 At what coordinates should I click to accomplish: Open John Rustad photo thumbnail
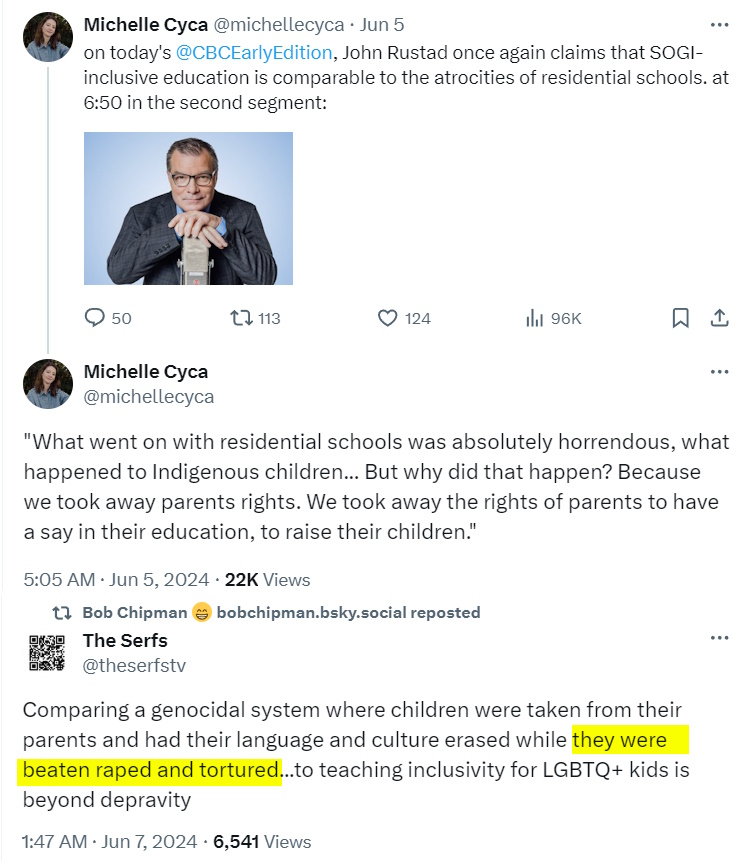coord(188,209)
